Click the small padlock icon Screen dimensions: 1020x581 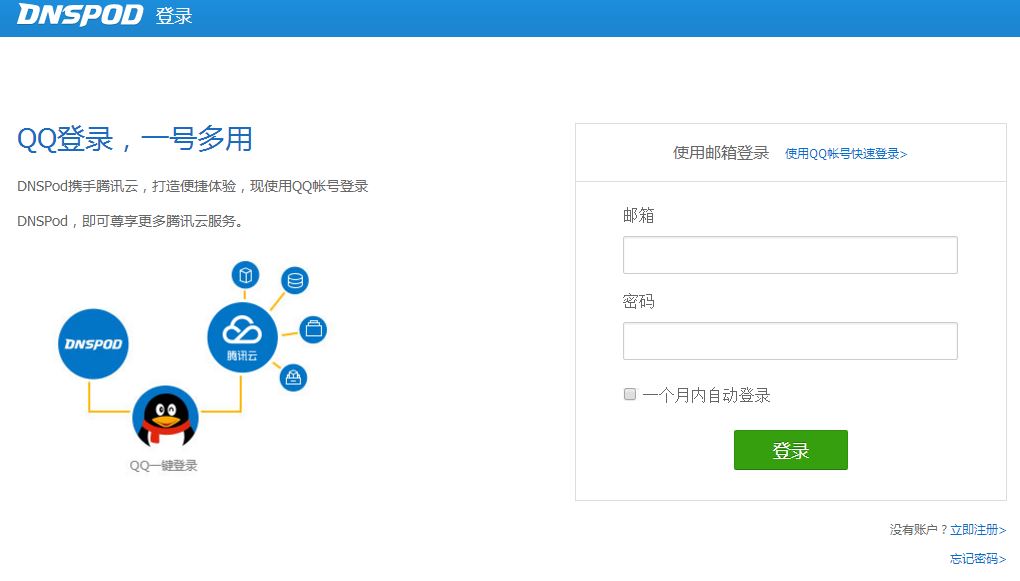tap(293, 377)
